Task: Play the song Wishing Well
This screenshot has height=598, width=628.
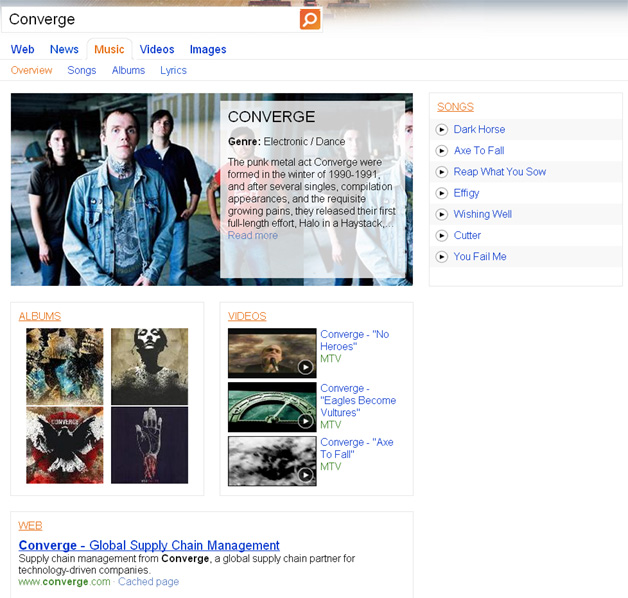Action: tap(441, 215)
